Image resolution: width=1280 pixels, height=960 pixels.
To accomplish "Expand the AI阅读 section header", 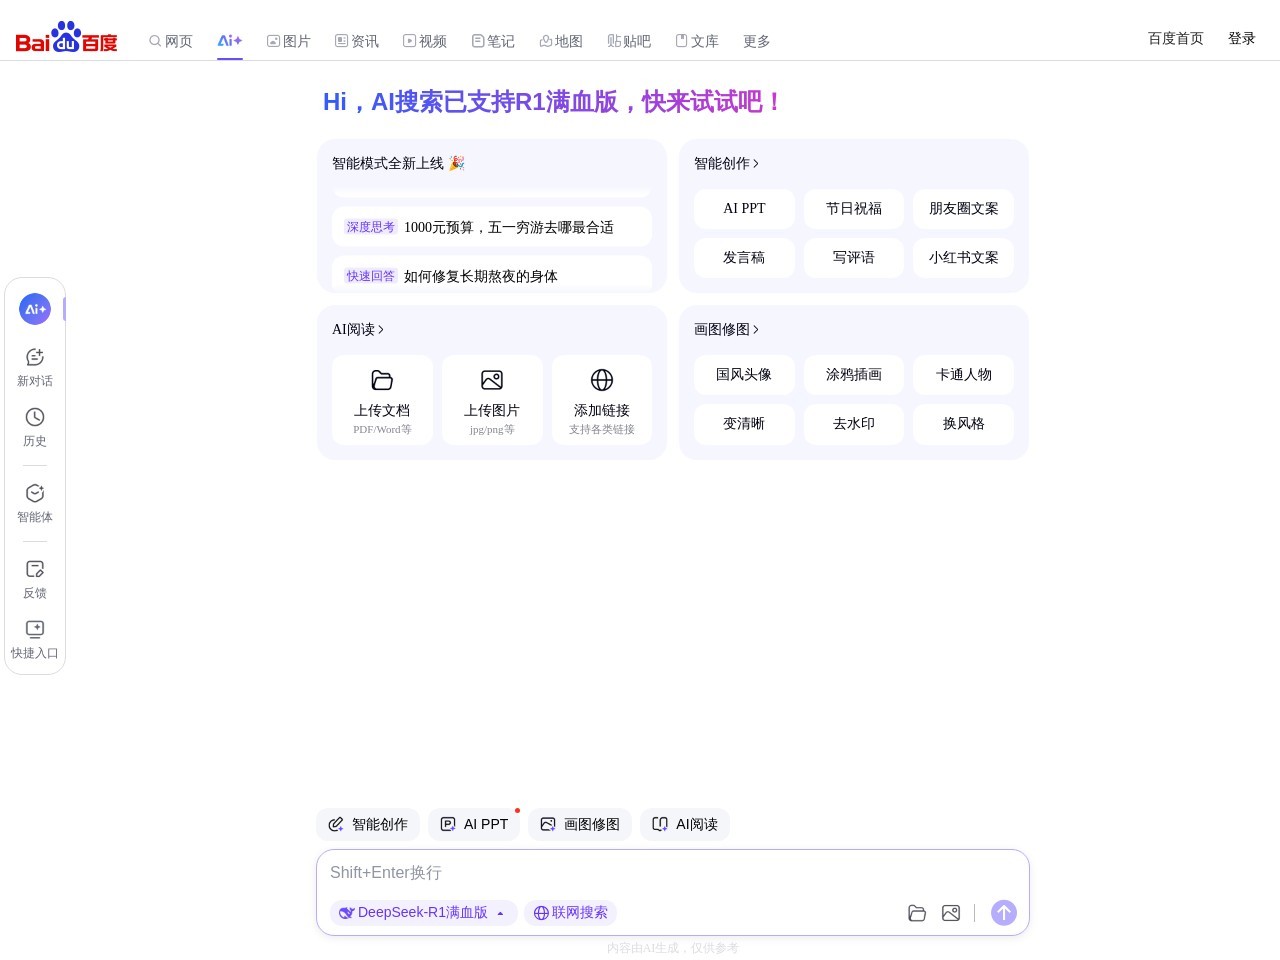I will [358, 329].
